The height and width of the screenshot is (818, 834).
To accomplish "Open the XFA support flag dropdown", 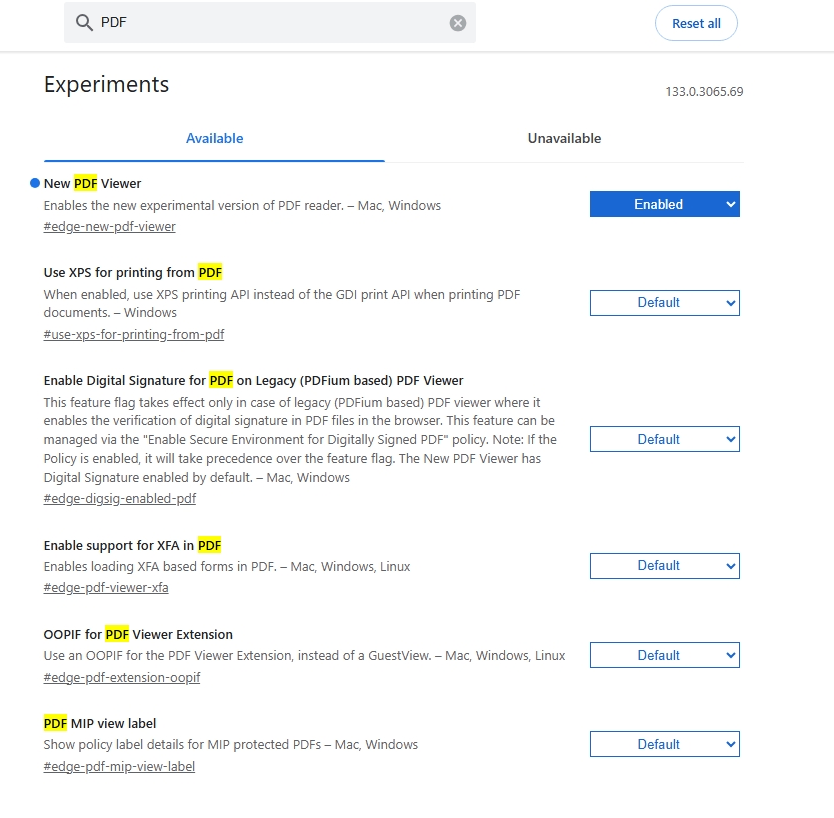I will click(664, 566).
